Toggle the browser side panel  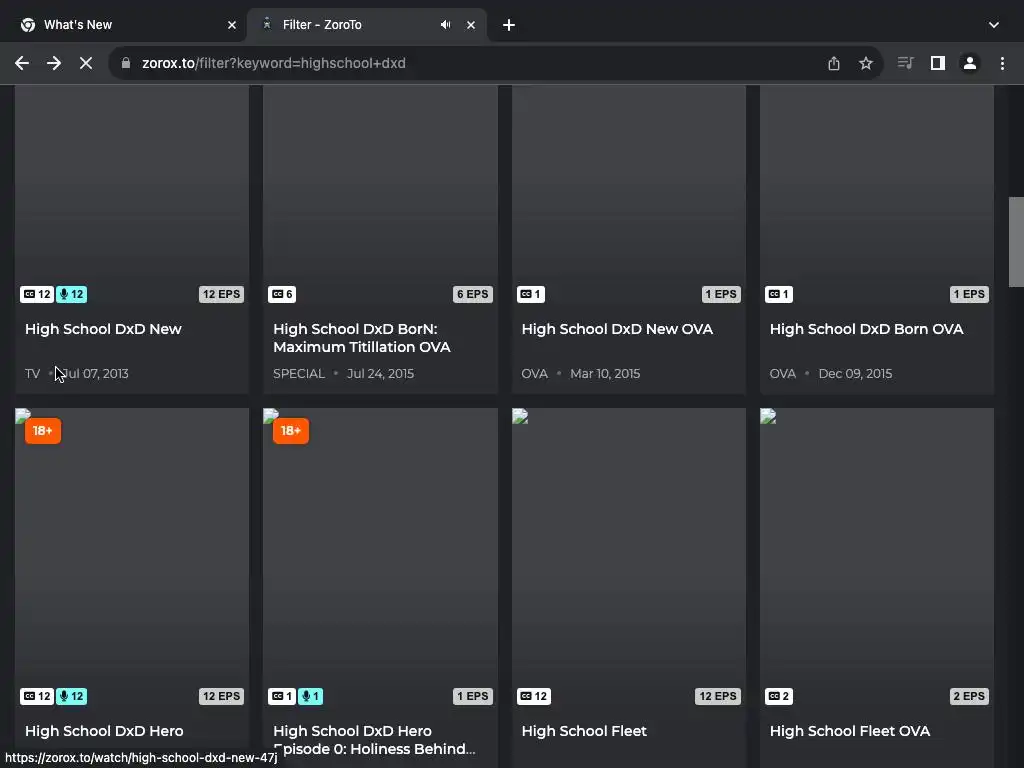tap(938, 63)
